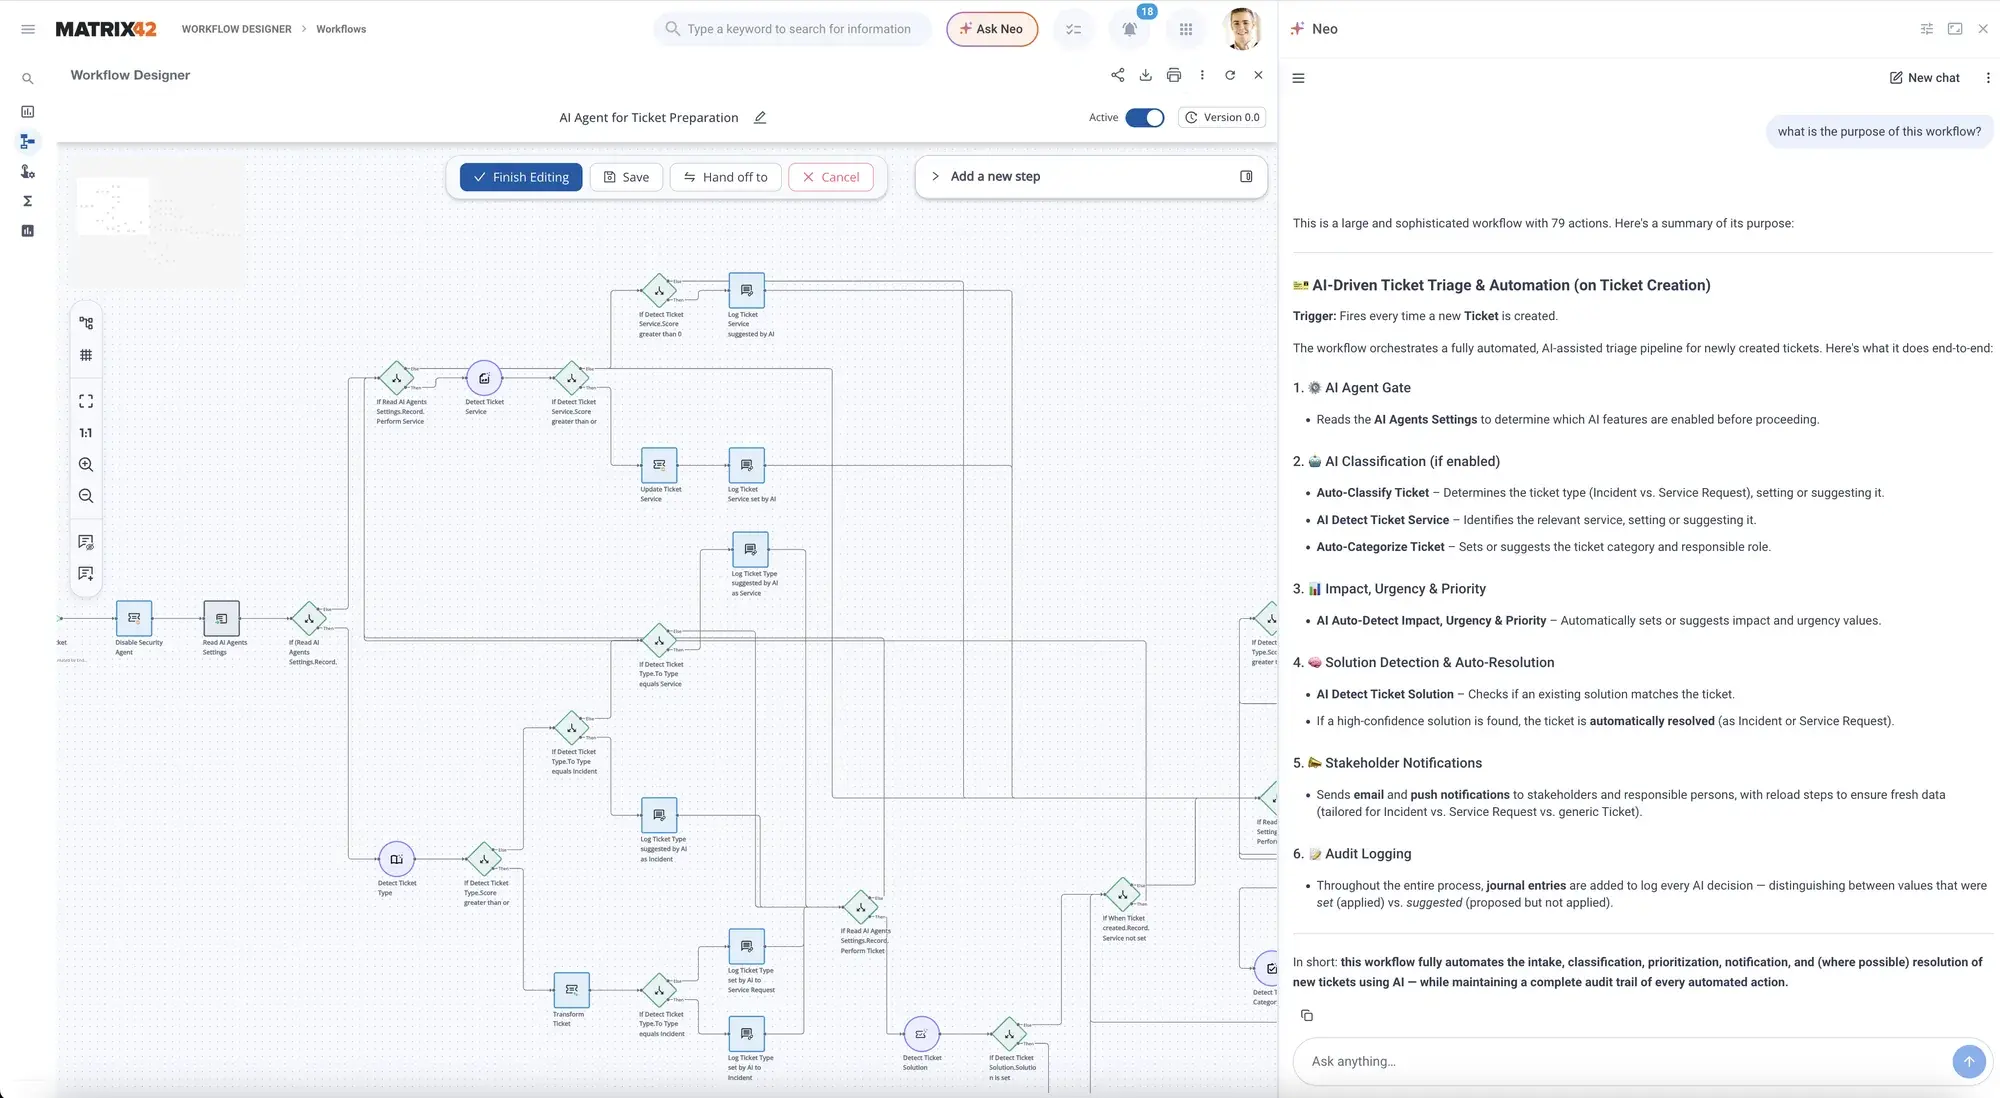Click the search icon in left sidebar
This screenshot has width=2000, height=1098.
pyautogui.click(x=28, y=79)
